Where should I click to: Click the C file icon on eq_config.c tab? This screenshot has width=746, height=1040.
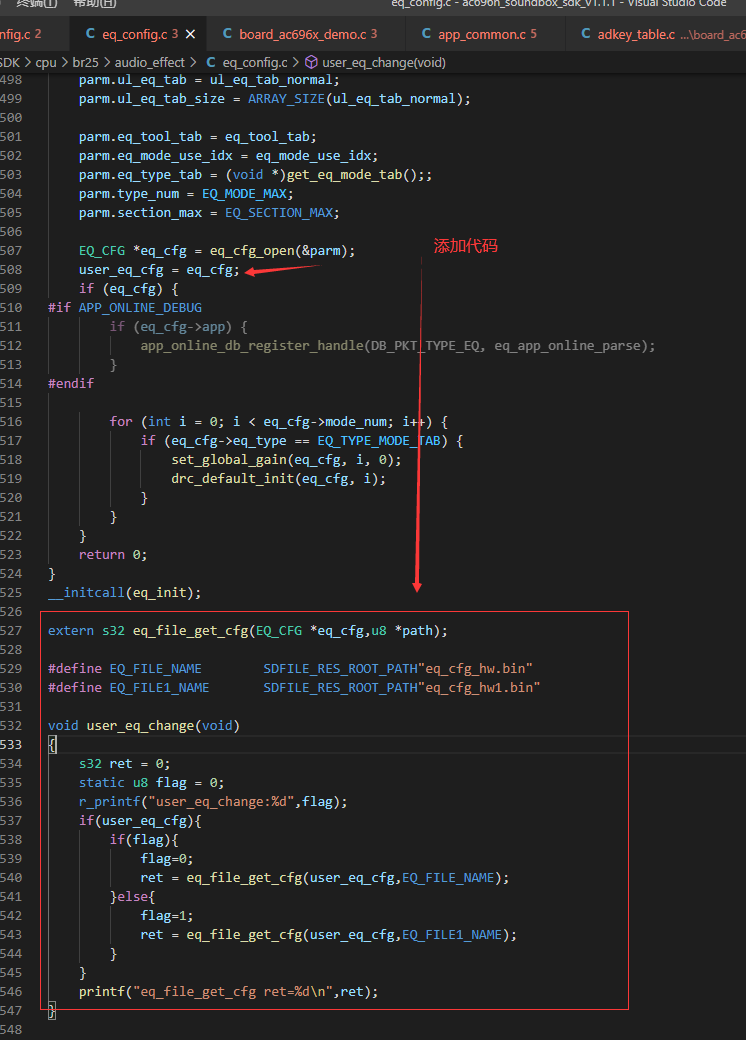pyautogui.click(x=90, y=34)
